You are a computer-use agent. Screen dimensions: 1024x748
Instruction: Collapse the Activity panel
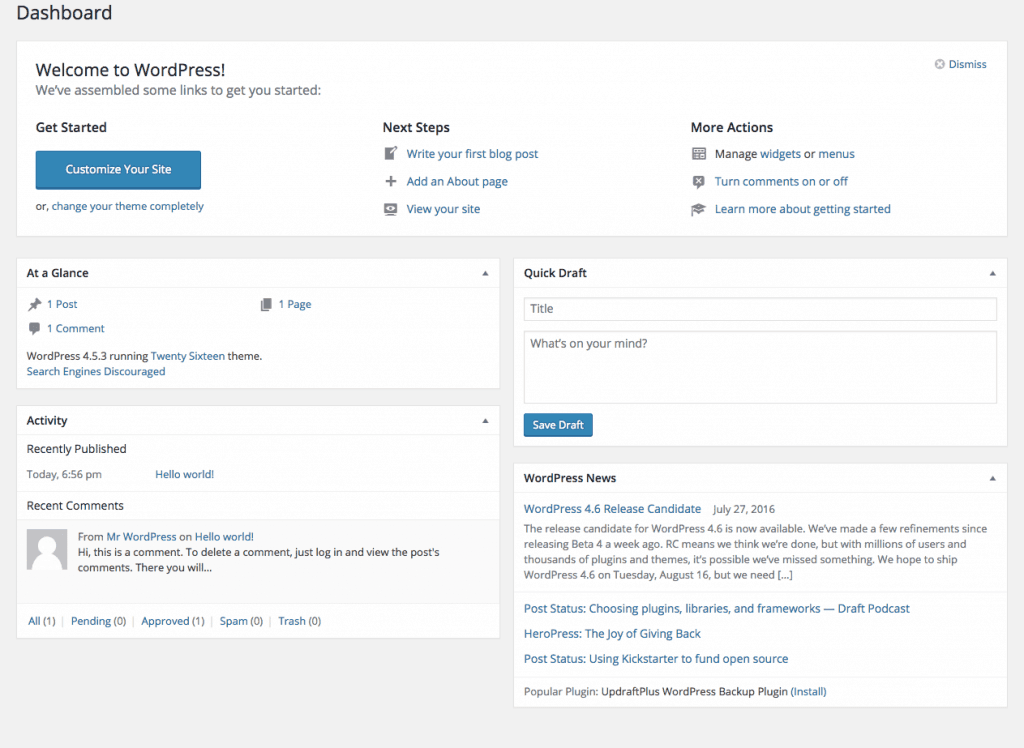click(485, 420)
